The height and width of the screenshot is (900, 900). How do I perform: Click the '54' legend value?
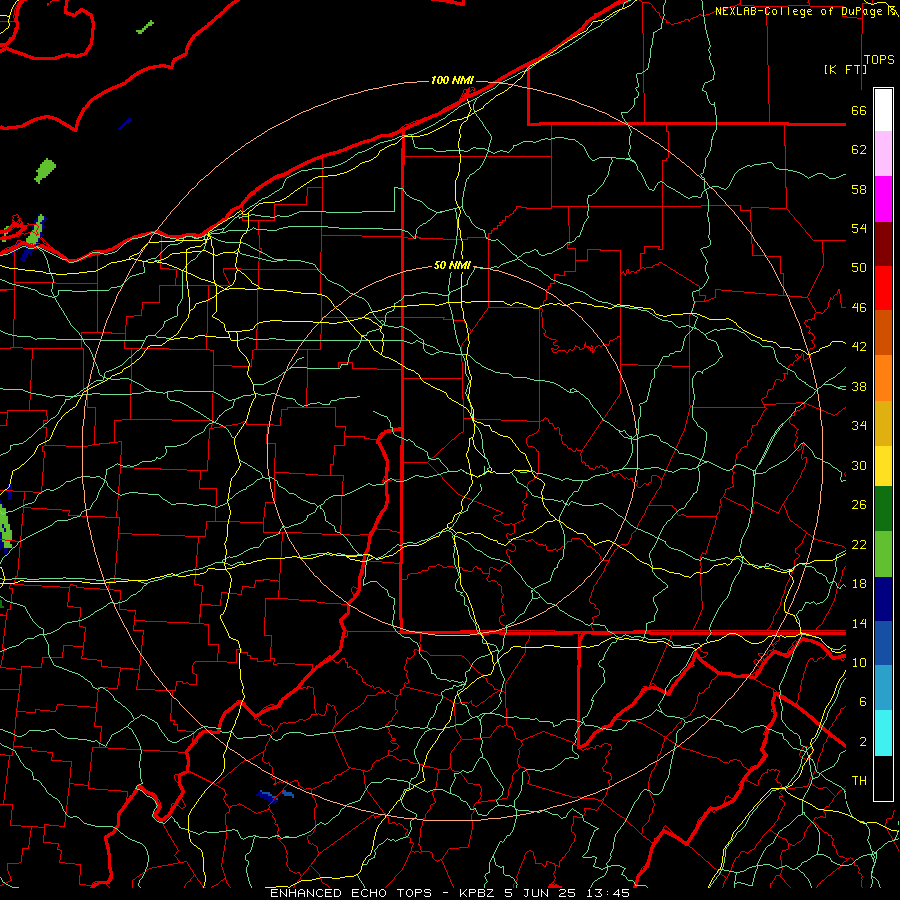point(859,228)
